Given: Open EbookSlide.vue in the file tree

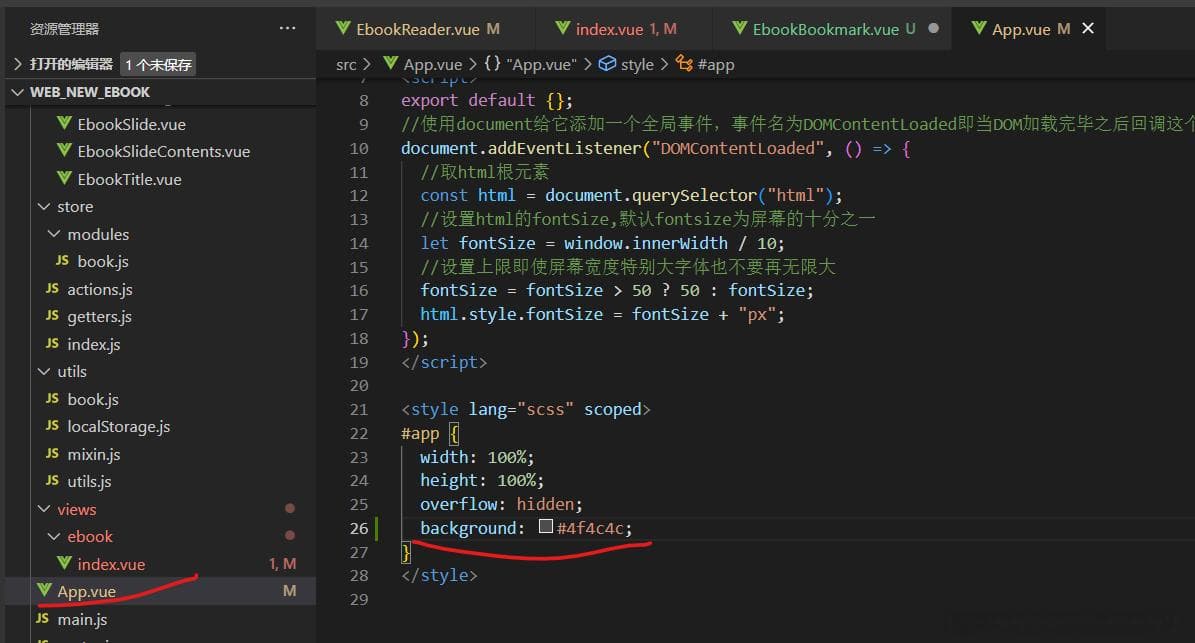Looking at the screenshot, I should (131, 124).
